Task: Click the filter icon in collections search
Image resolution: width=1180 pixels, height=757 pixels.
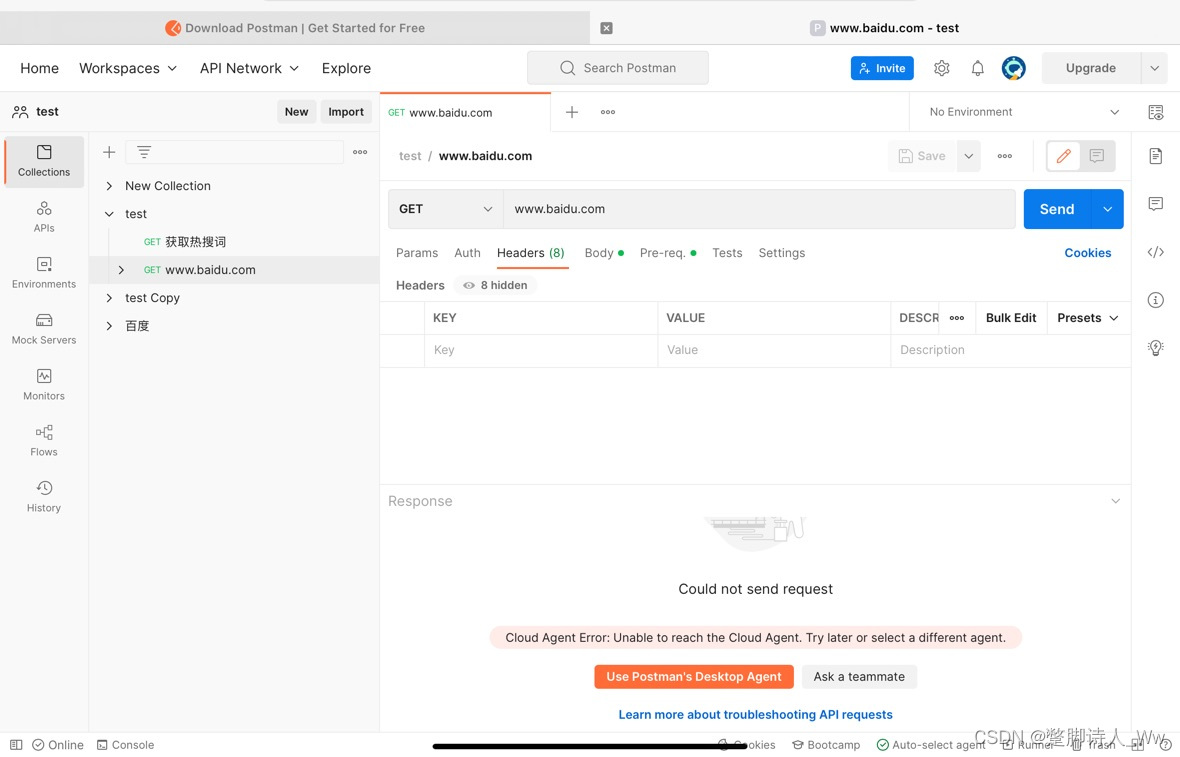Action: (144, 152)
